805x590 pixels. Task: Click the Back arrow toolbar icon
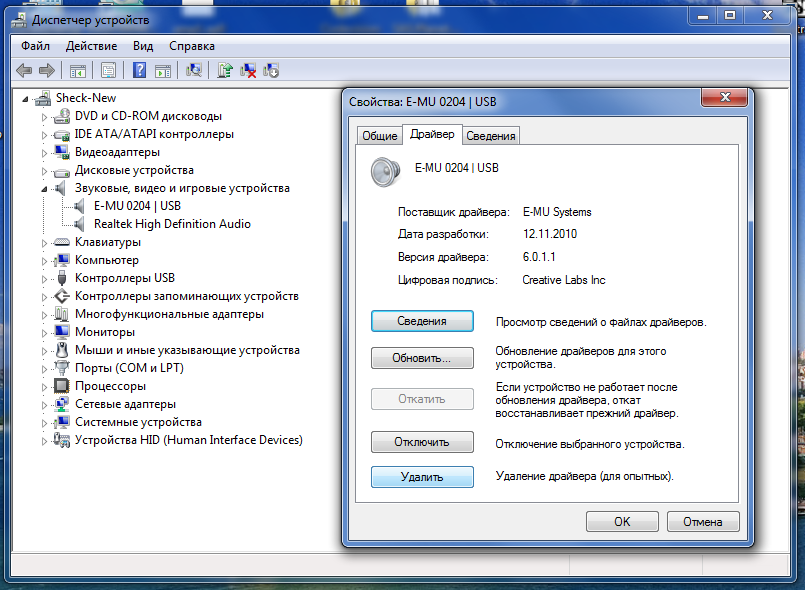[x=24, y=70]
